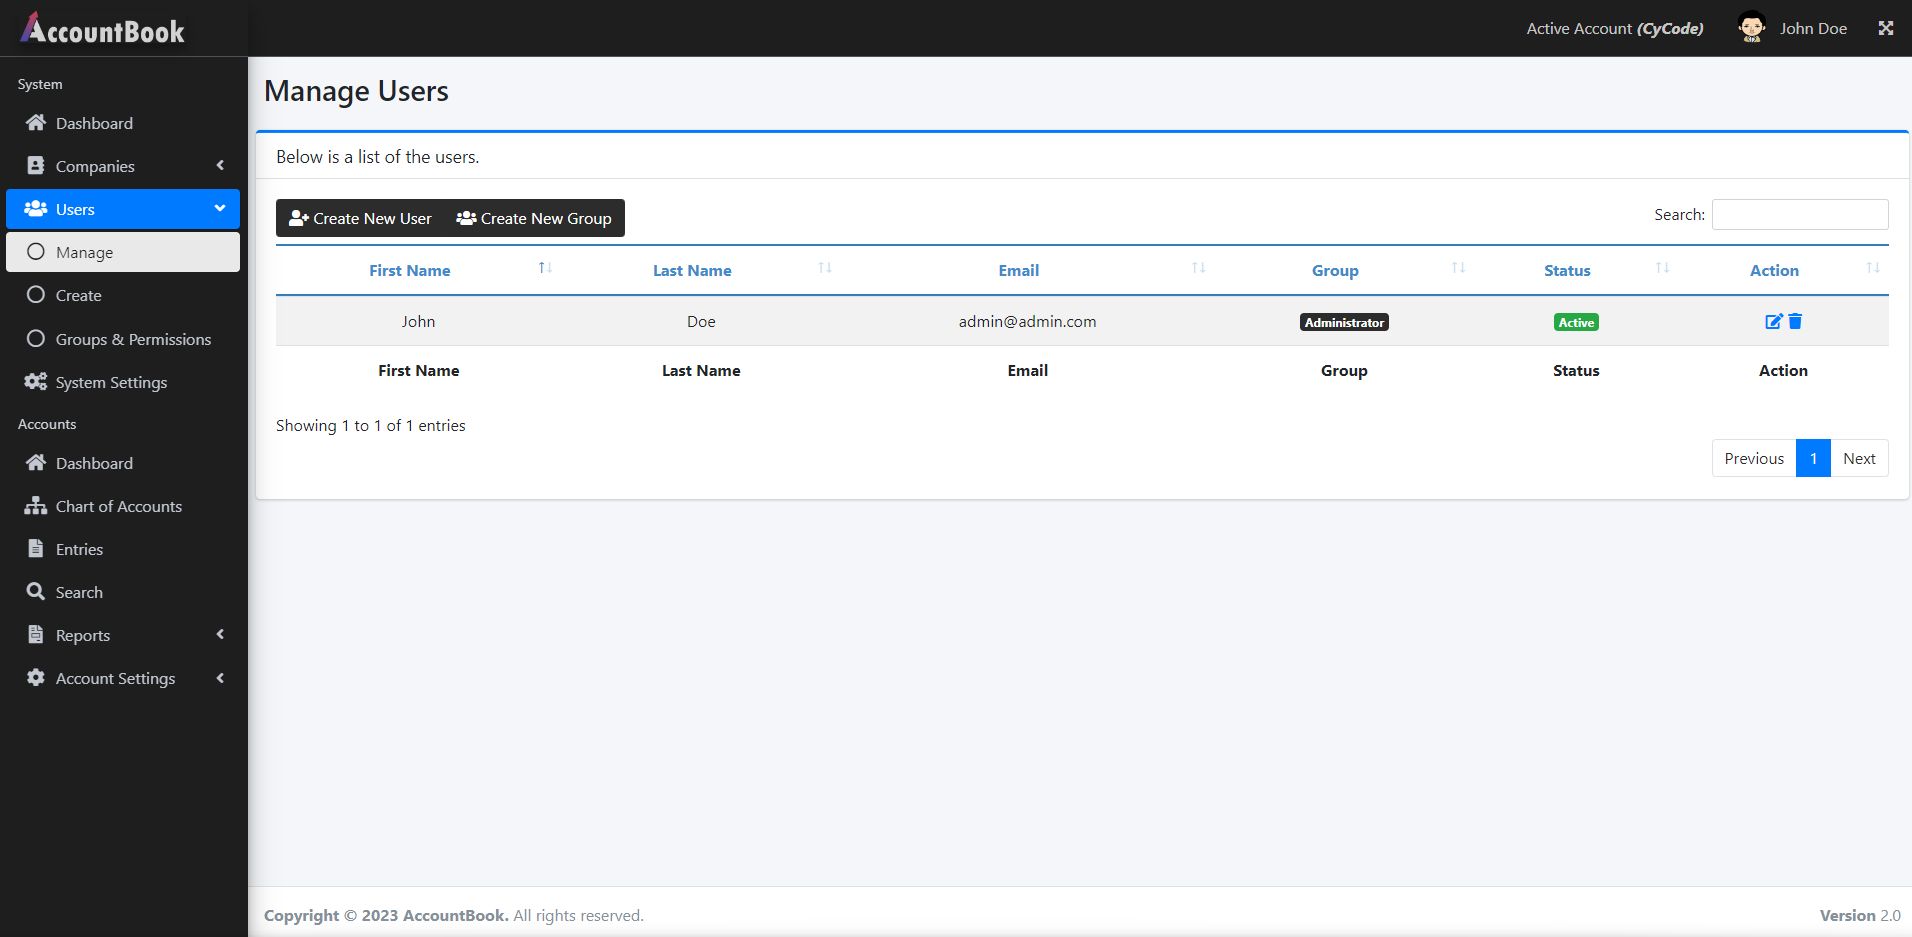Screen dimensions: 1912x937
Task: Expand the Reports submenu chevron
Action: [x=220, y=635]
